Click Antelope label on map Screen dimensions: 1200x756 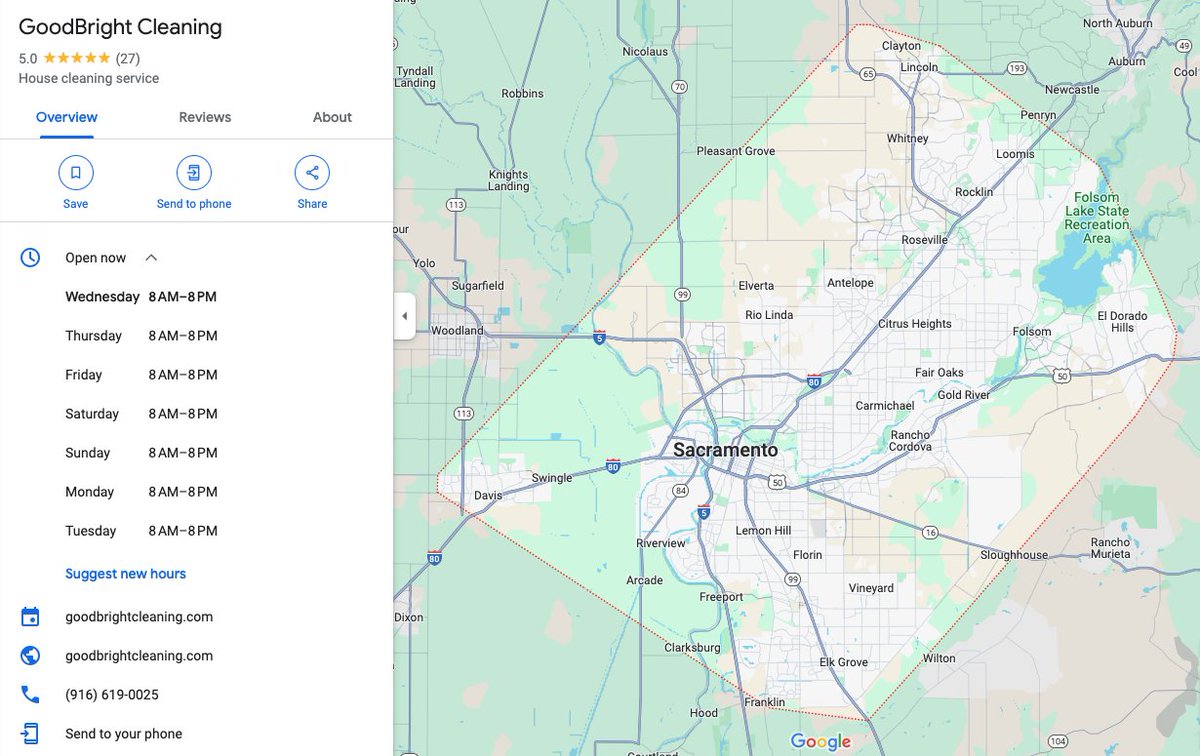pos(850,283)
